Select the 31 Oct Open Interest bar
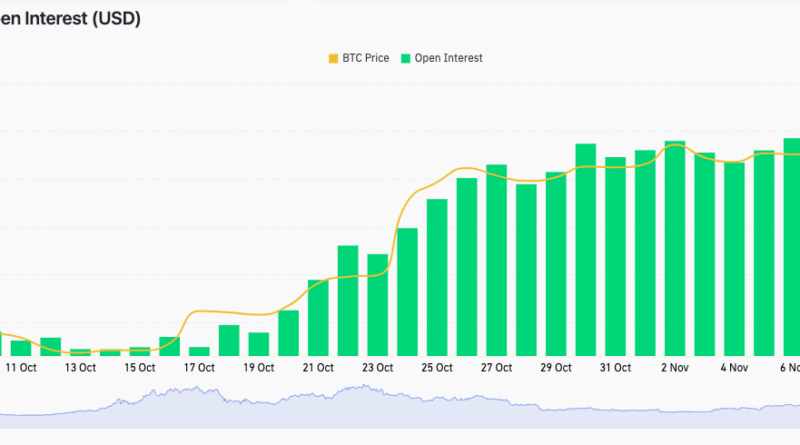The width and height of the screenshot is (800, 445). pyautogui.click(x=615, y=256)
